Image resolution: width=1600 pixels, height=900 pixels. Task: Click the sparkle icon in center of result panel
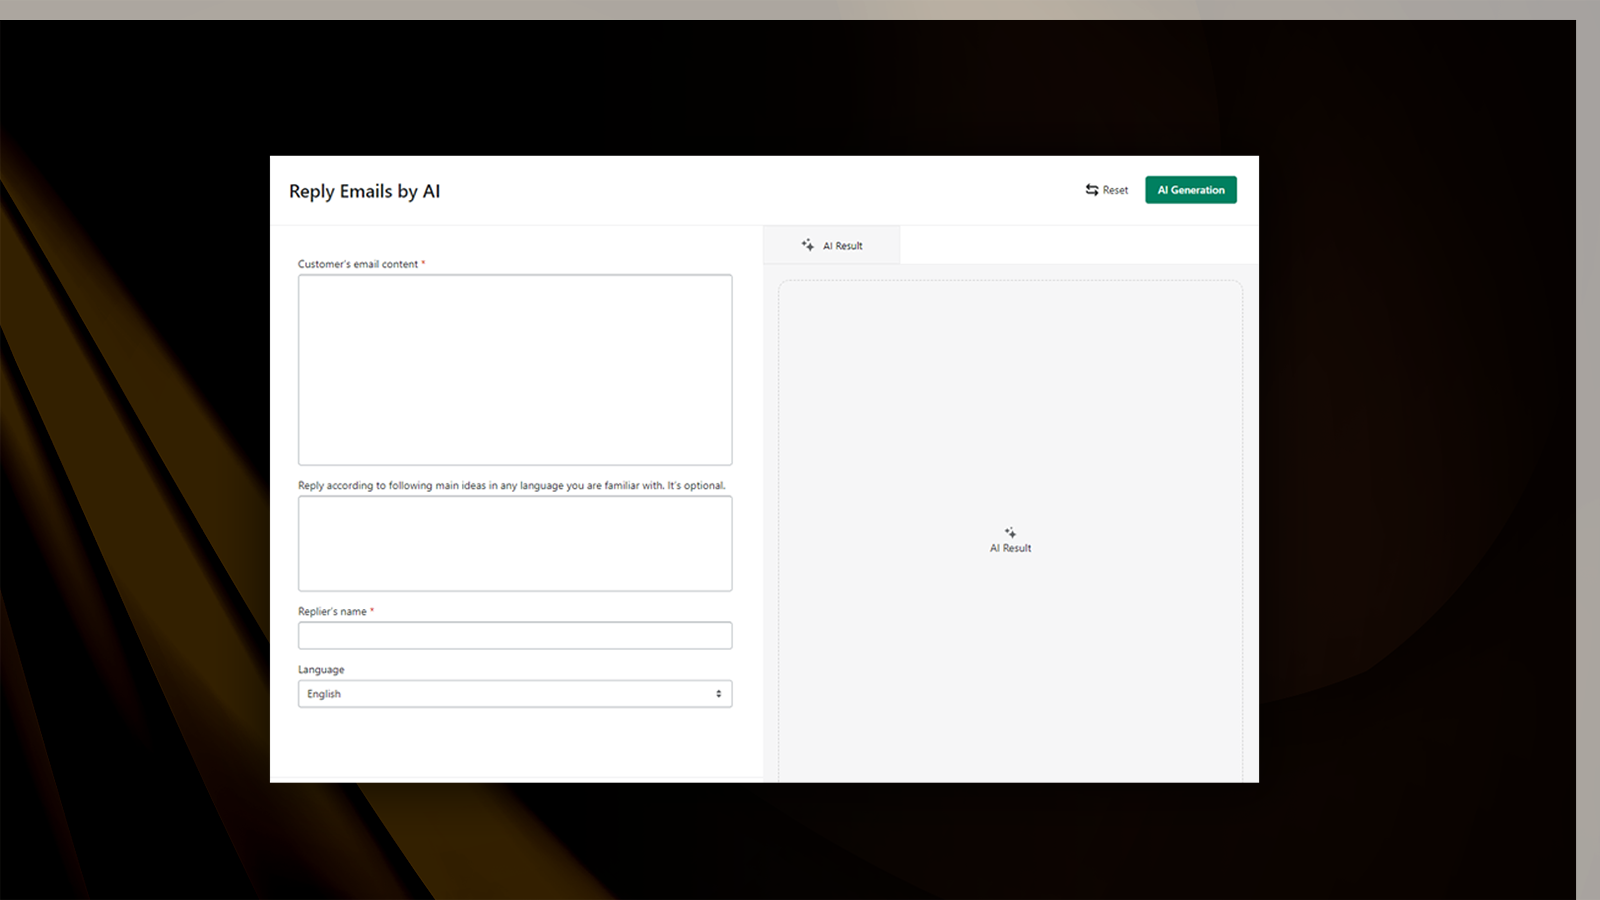1010,532
